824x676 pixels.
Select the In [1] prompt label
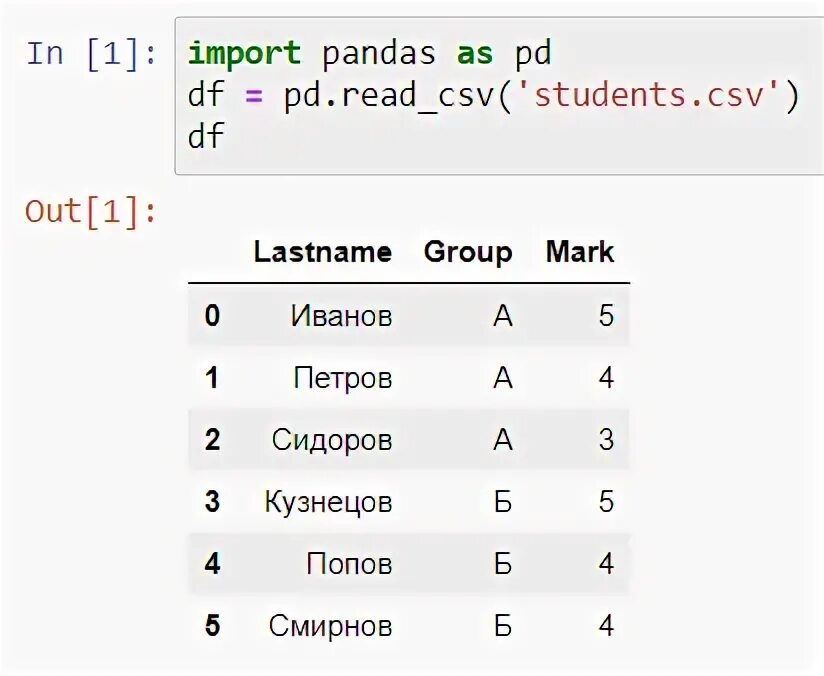tap(91, 54)
